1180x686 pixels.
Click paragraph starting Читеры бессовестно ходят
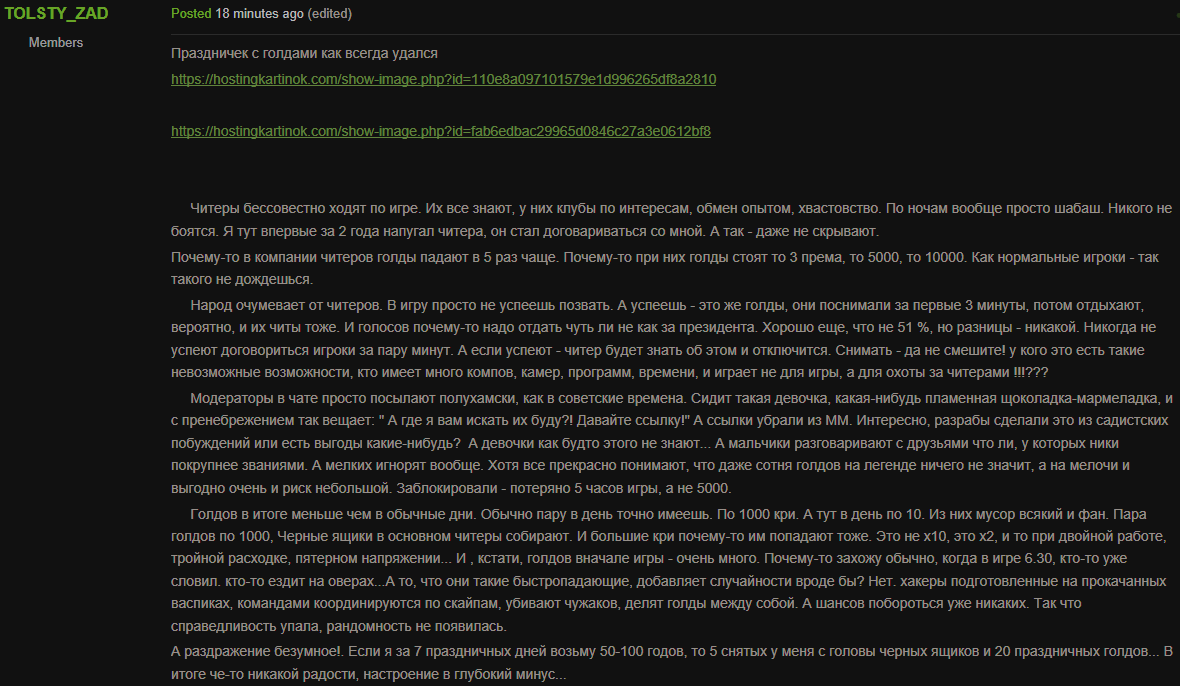(671, 220)
